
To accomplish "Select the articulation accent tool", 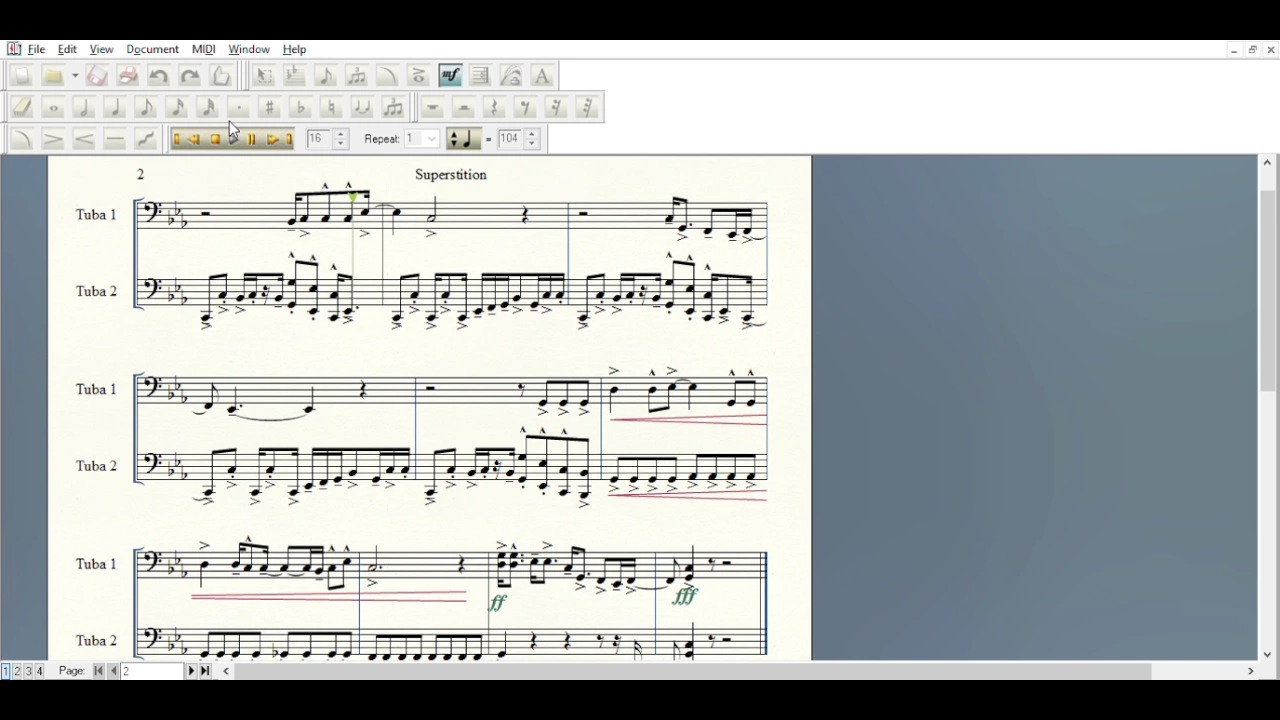I will [419, 76].
